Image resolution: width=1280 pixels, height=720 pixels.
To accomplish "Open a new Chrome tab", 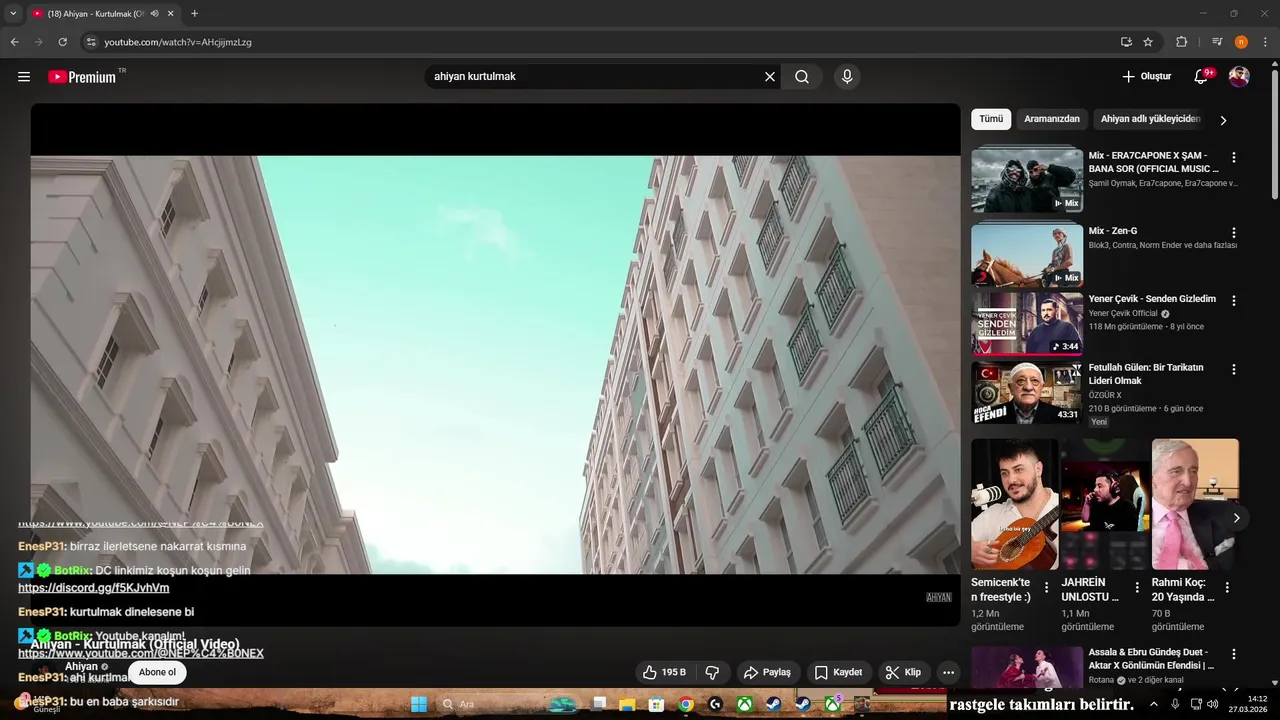I will (x=194, y=14).
